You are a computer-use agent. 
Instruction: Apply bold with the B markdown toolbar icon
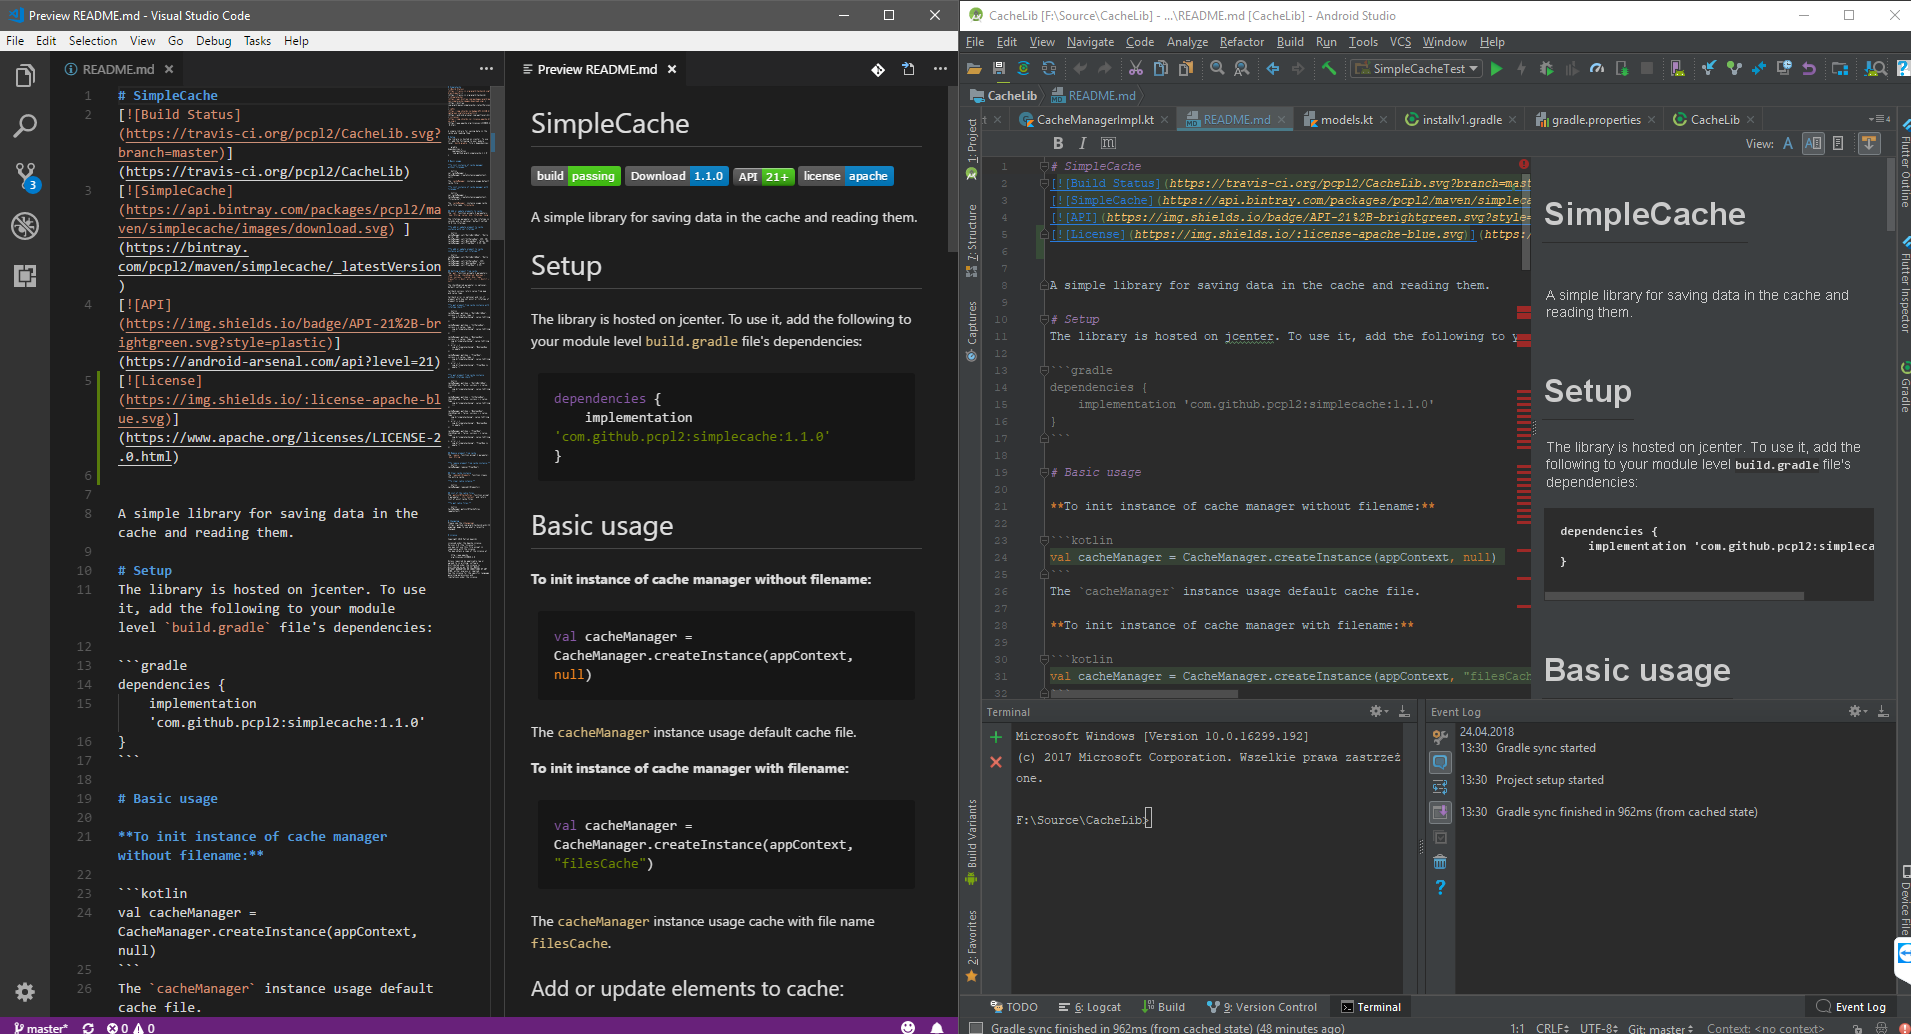pyautogui.click(x=1058, y=143)
